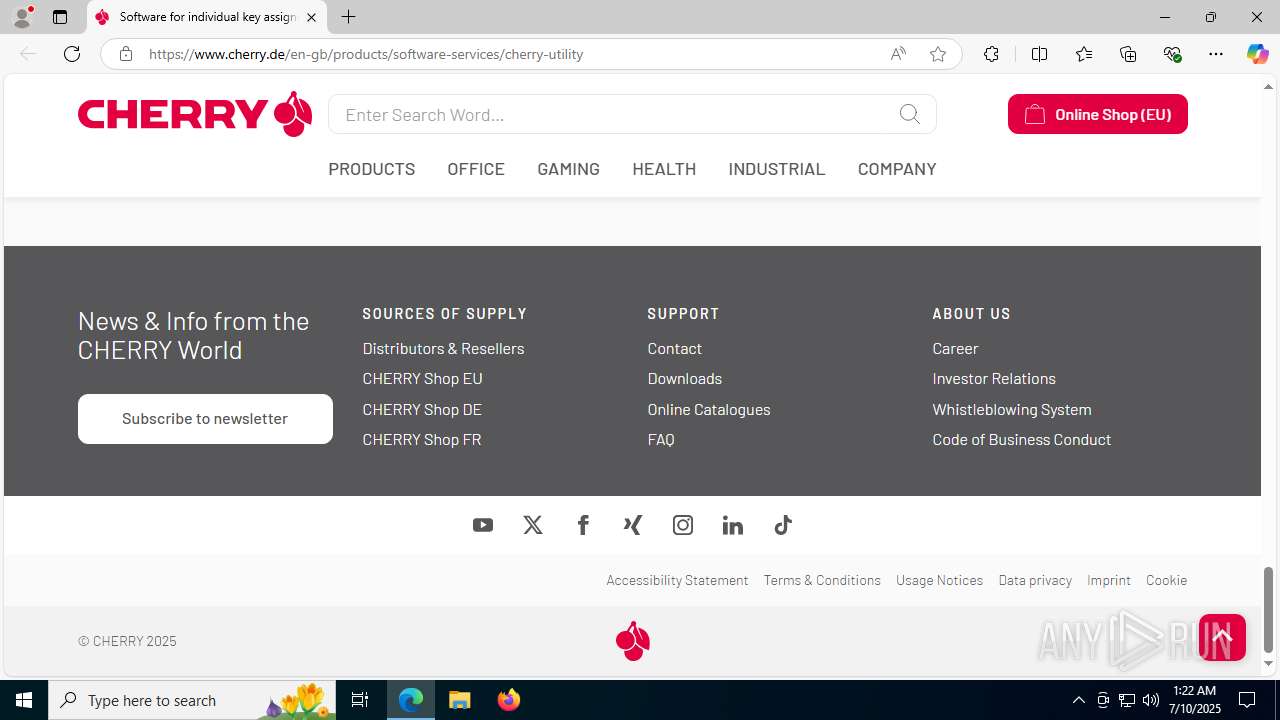The width and height of the screenshot is (1280, 720).
Task: Open Collections icon
Action: pyautogui.click(x=1128, y=54)
